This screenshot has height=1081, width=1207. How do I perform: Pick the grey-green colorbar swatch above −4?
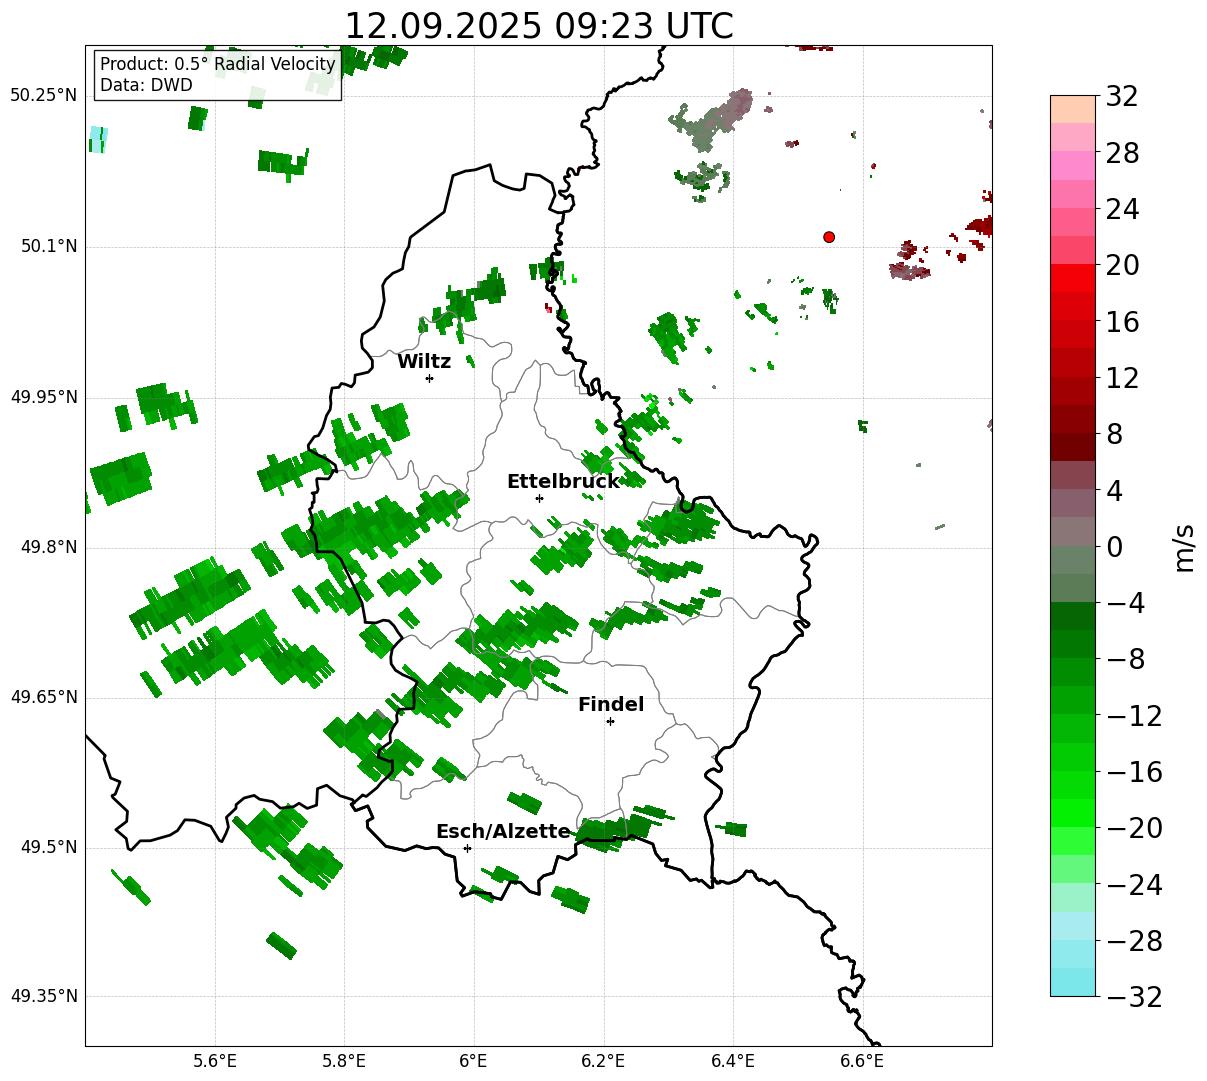pyautogui.click(x=1073, y=588)
